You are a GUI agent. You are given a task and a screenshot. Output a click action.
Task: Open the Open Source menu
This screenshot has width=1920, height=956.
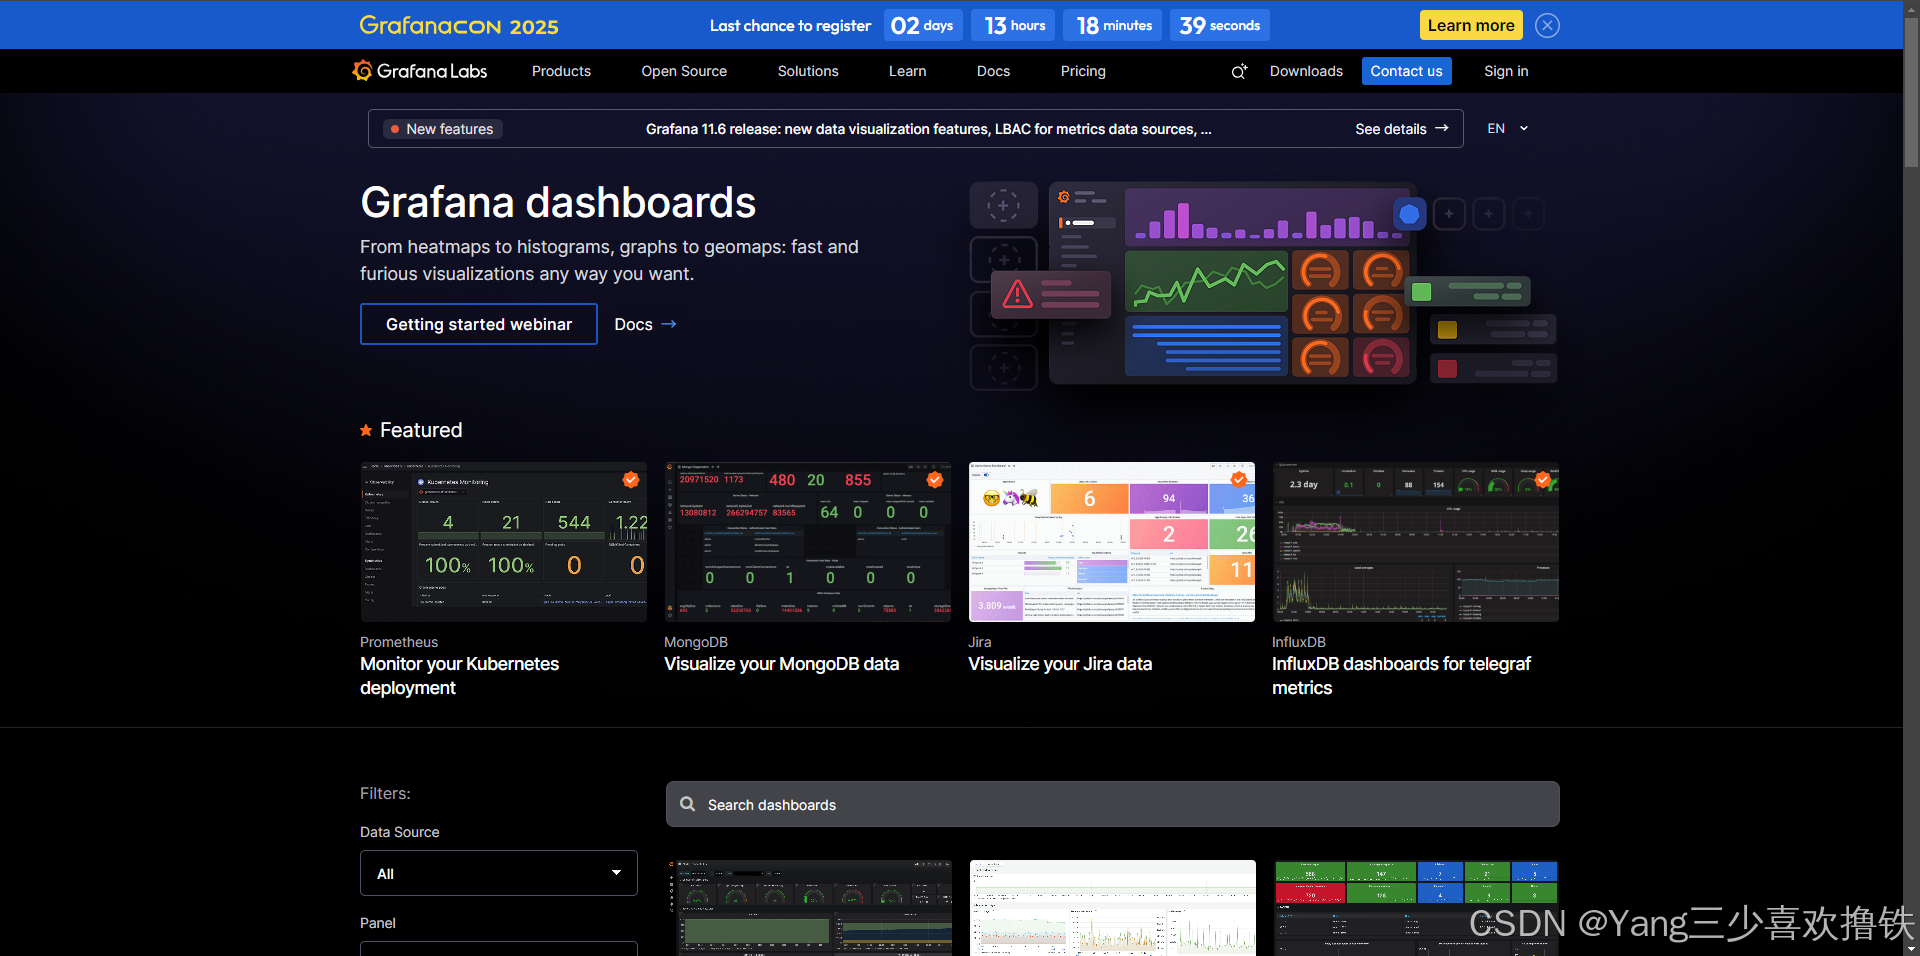click(x=684, y=71)
